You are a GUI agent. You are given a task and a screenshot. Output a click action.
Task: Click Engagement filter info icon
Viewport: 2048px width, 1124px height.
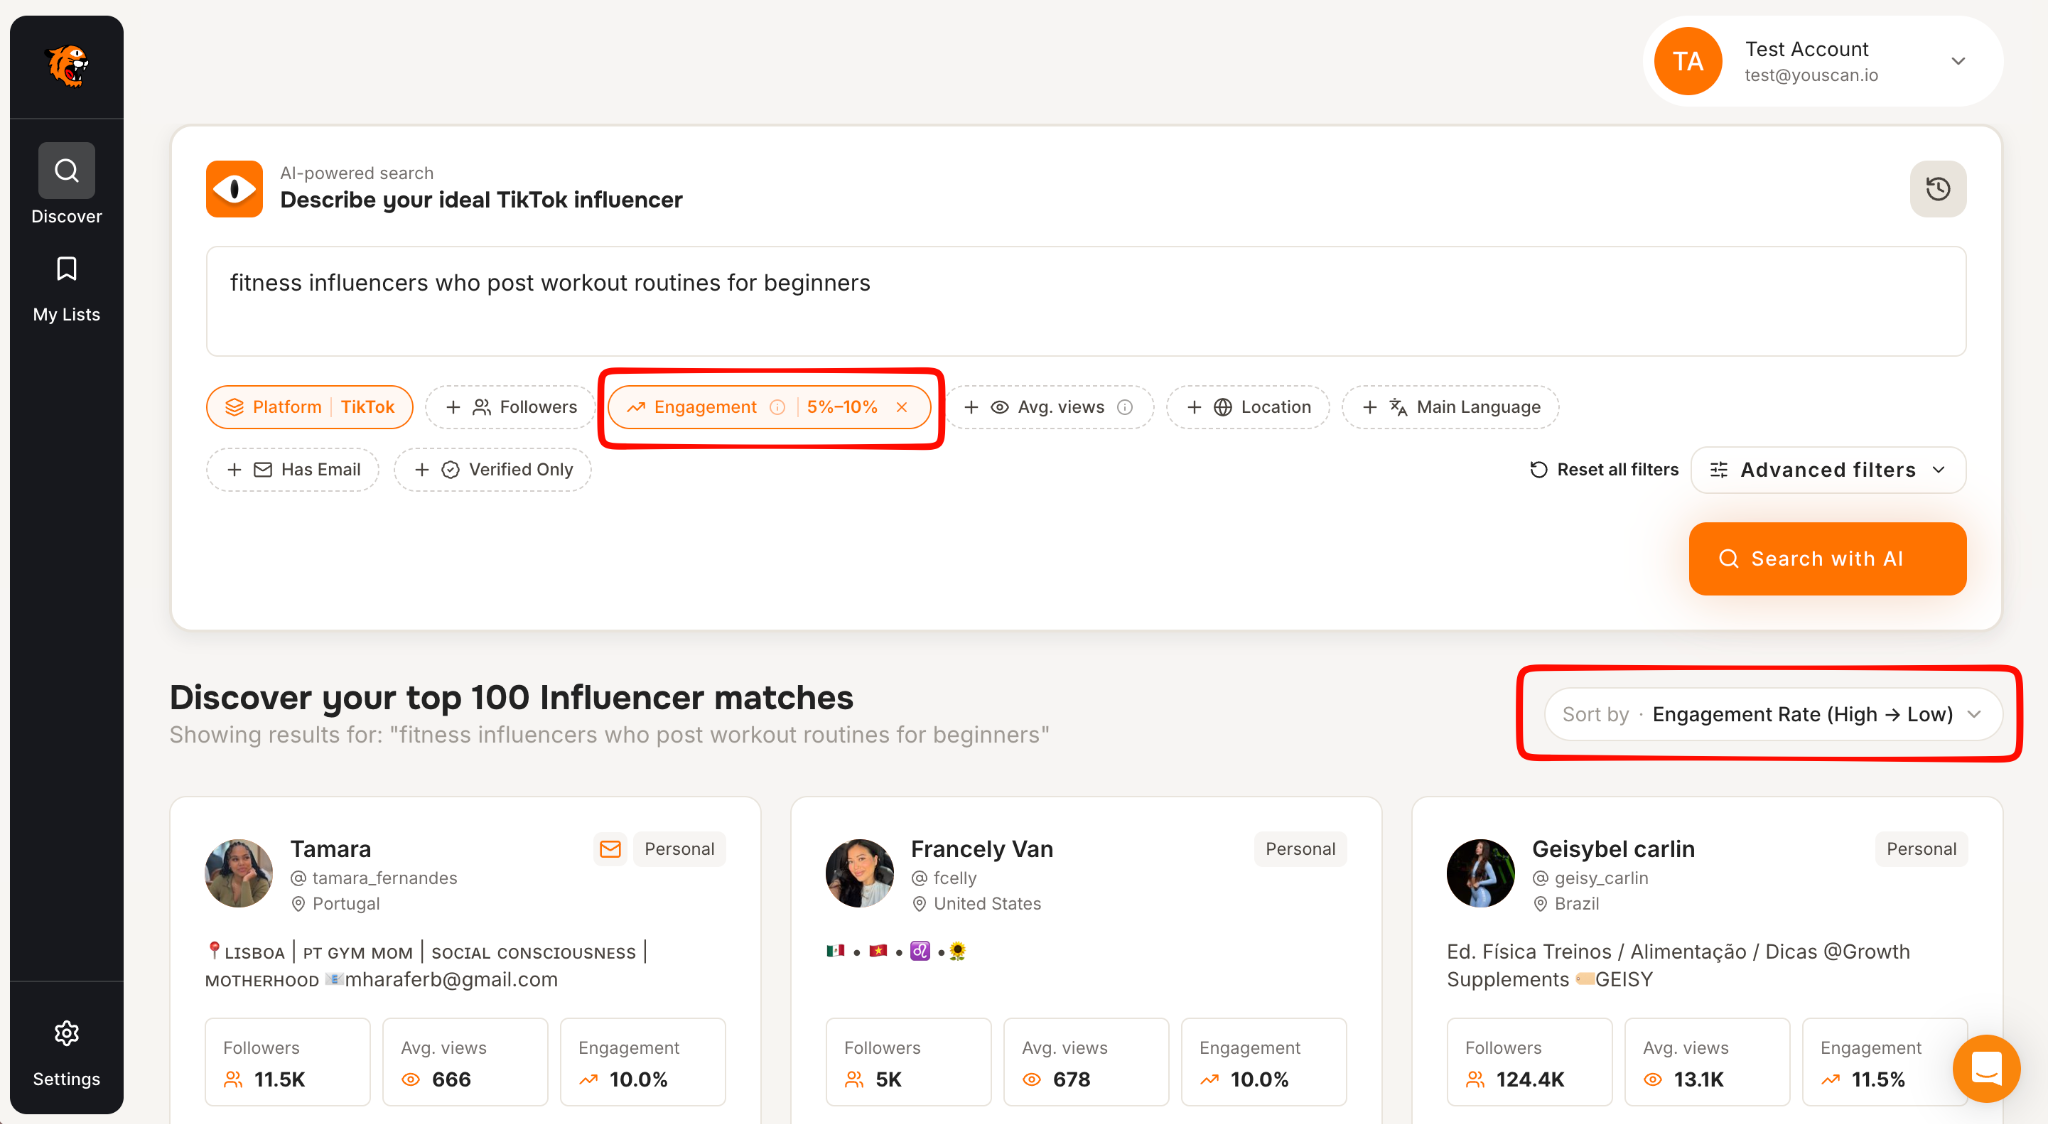[x=777, y=407]
